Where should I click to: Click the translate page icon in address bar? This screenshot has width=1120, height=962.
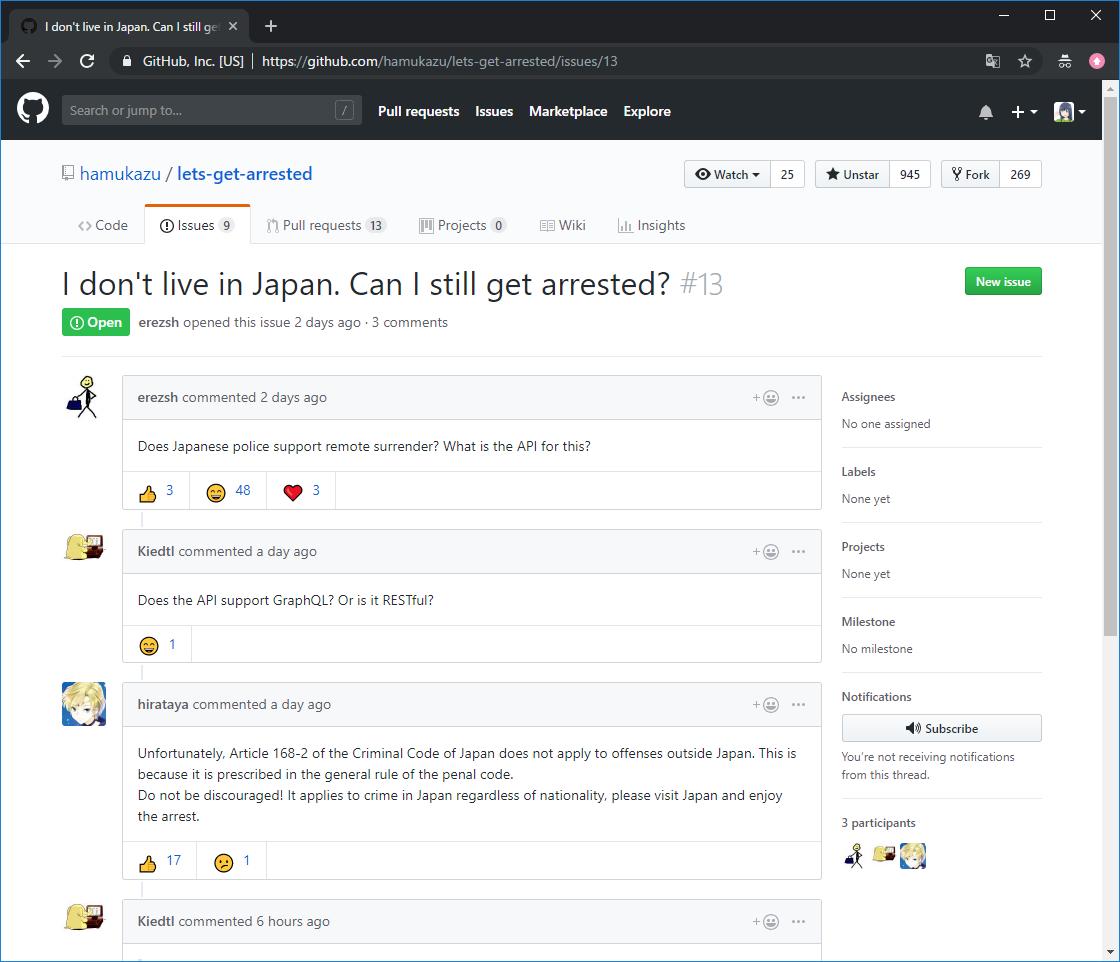992,61
